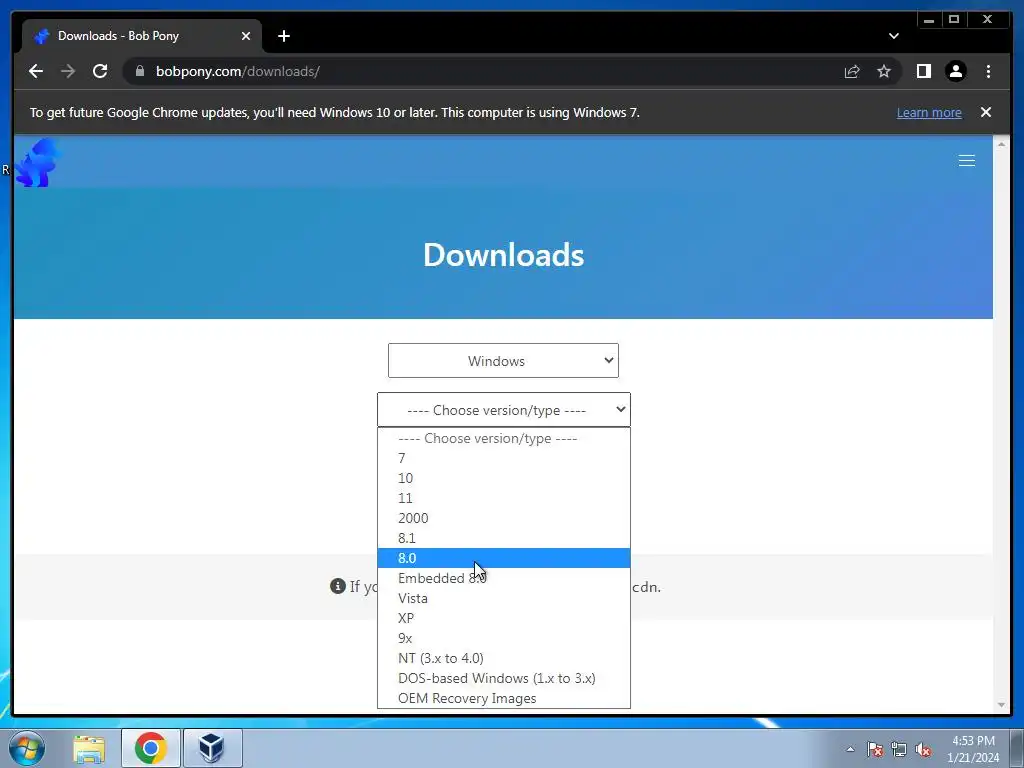This screenshot has width=1024, height=768.
Task: Select Vista from the version list
Action: tap(504, 598)
